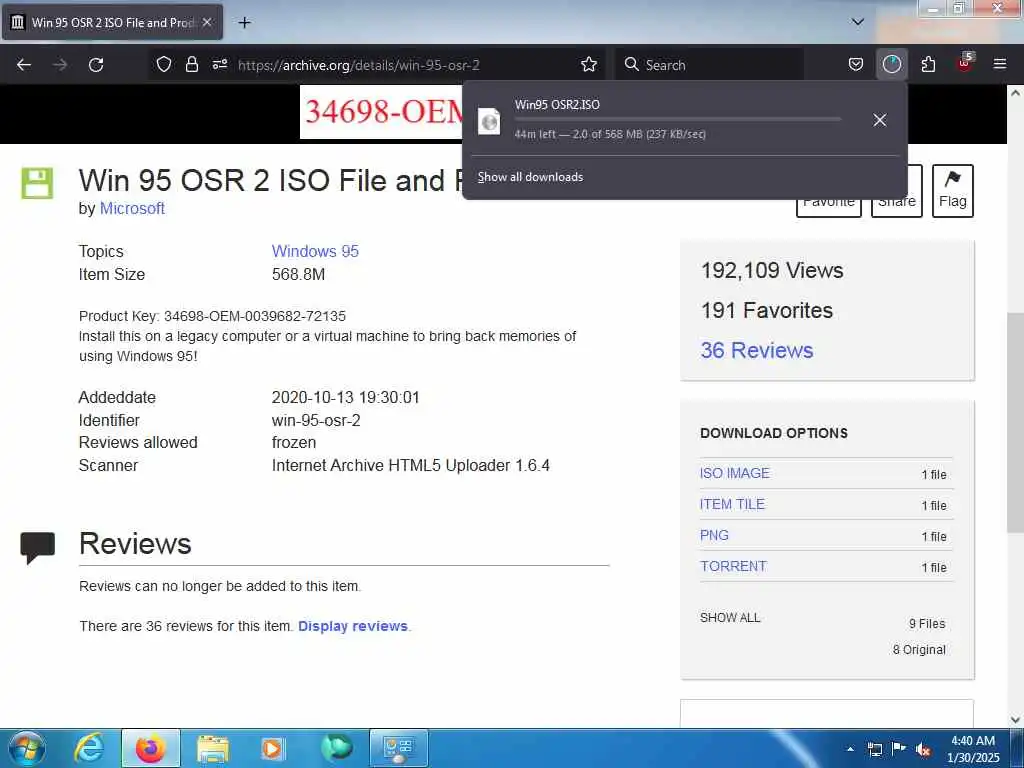Viewport: 1024px width, 768px height.
Task: Click the Win 95 OSR 2 page heading
Action: click(271, 180)
